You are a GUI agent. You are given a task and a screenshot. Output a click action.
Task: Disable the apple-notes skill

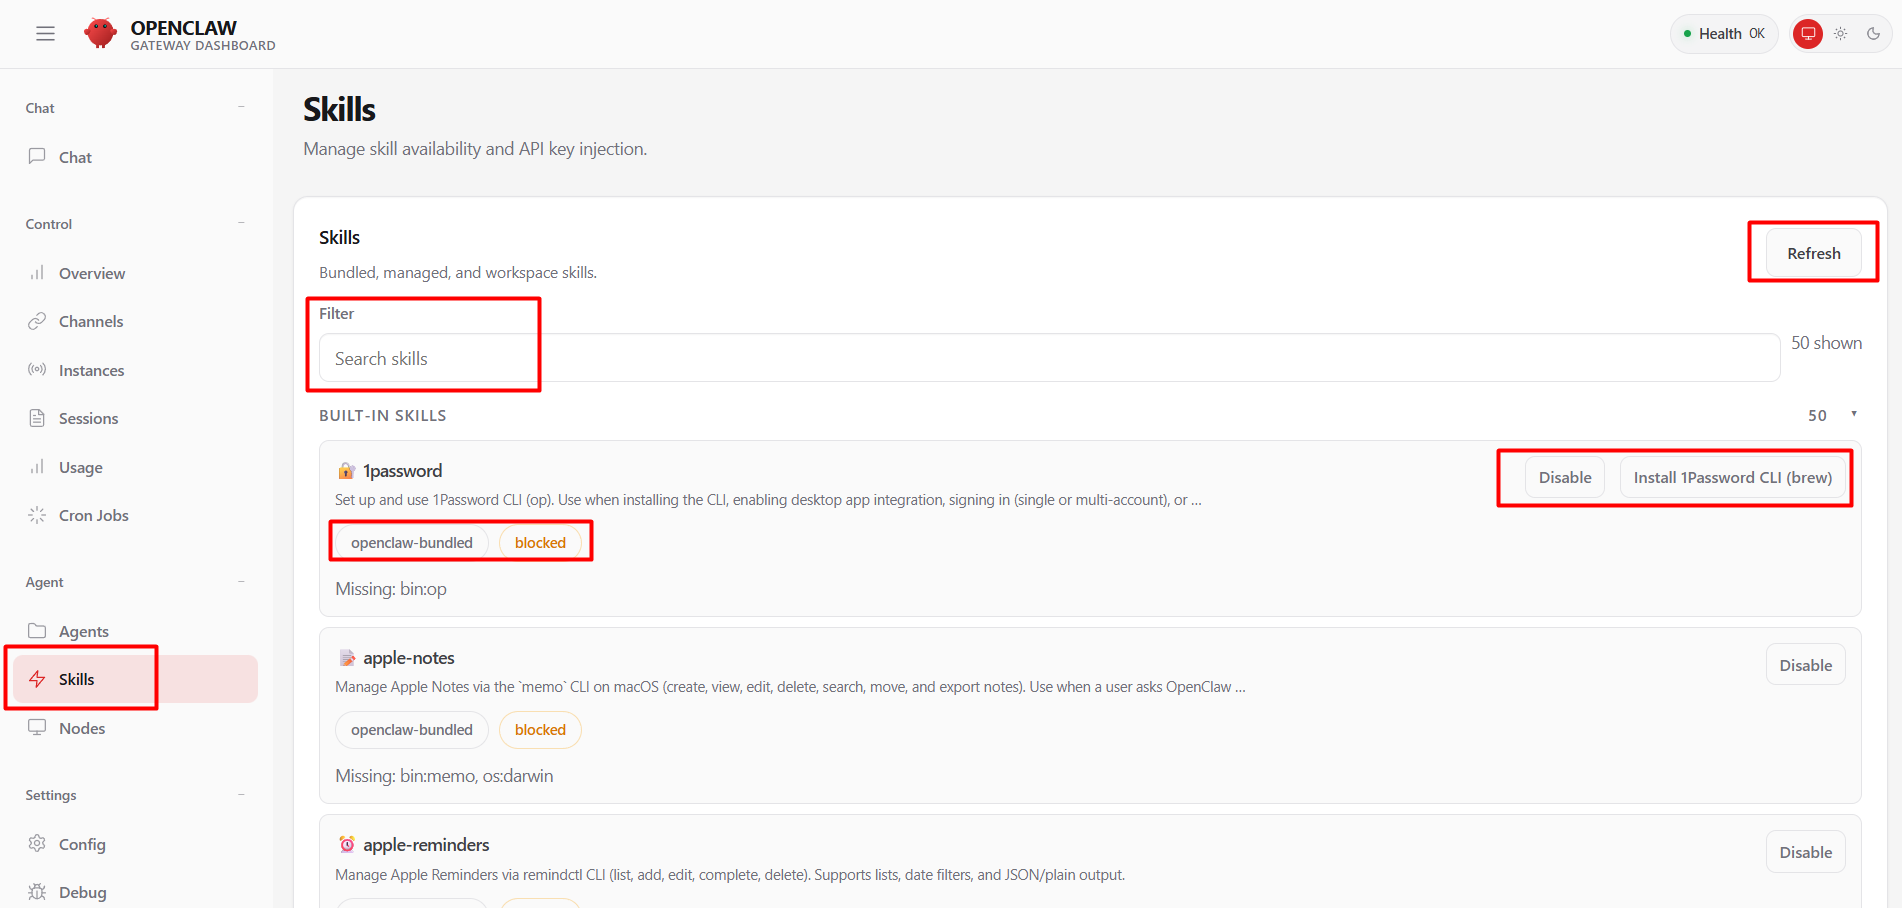click(x=1805, y=665)
